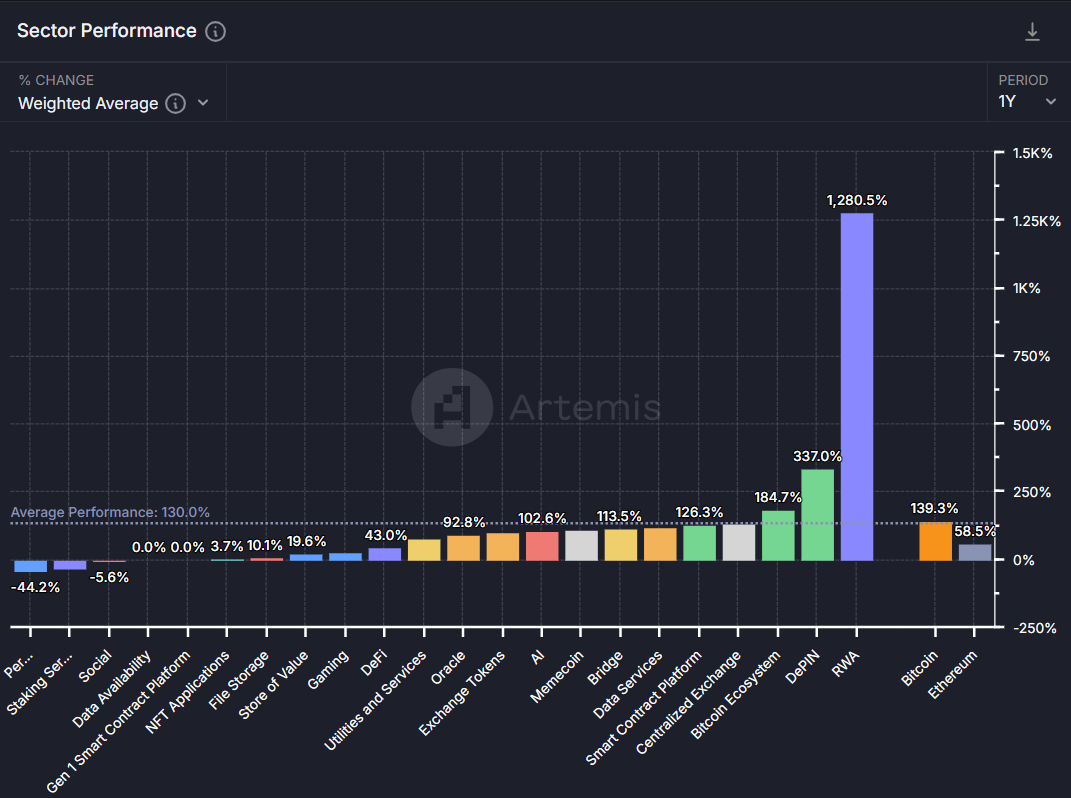Expand the 1Y period selector
The image size is (1071, 798).
[x=1027, y=101]
